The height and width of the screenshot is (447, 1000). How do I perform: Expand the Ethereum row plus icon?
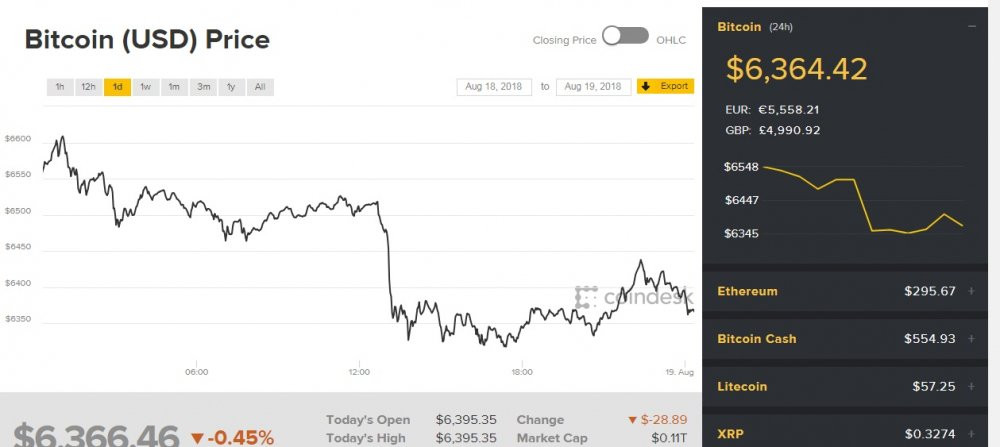click(x=971, y=292)
